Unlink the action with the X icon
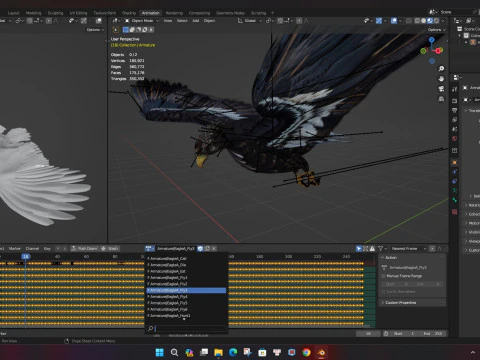Viewport: 480px width, 360px height. 214,248
